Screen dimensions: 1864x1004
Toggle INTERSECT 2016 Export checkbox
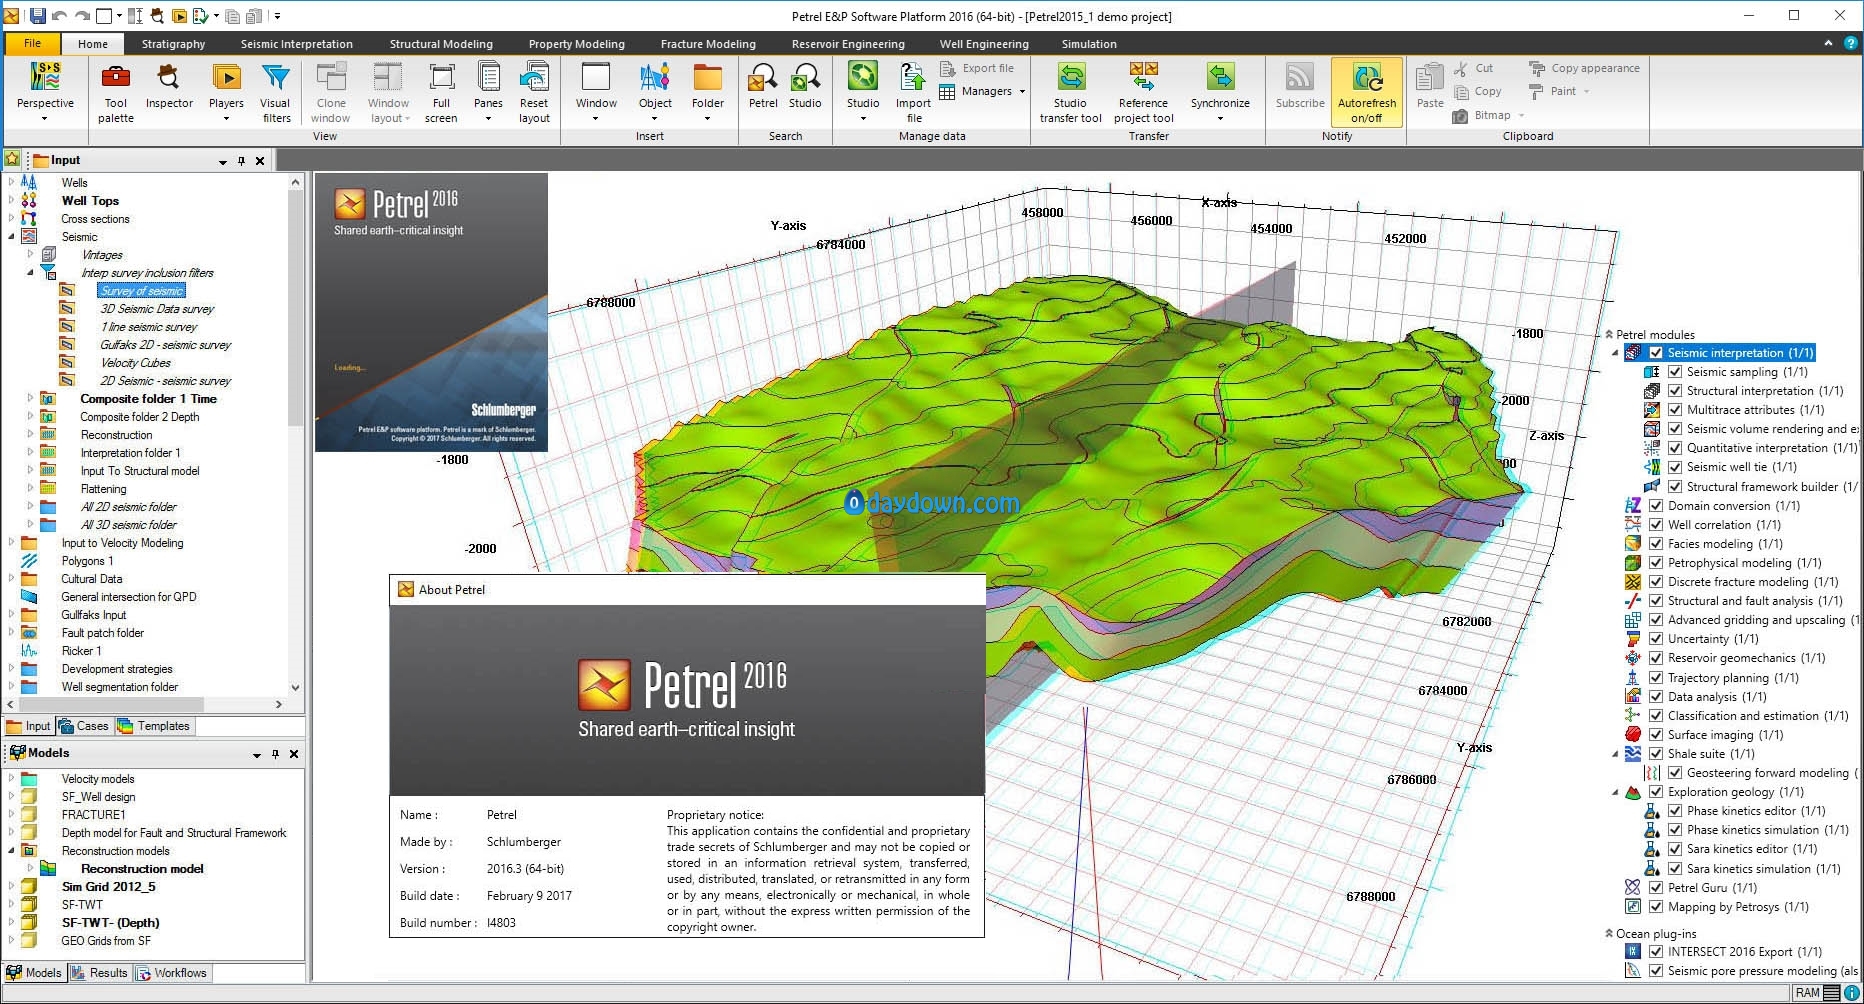pyautogui.click(x=1656, y=952)
